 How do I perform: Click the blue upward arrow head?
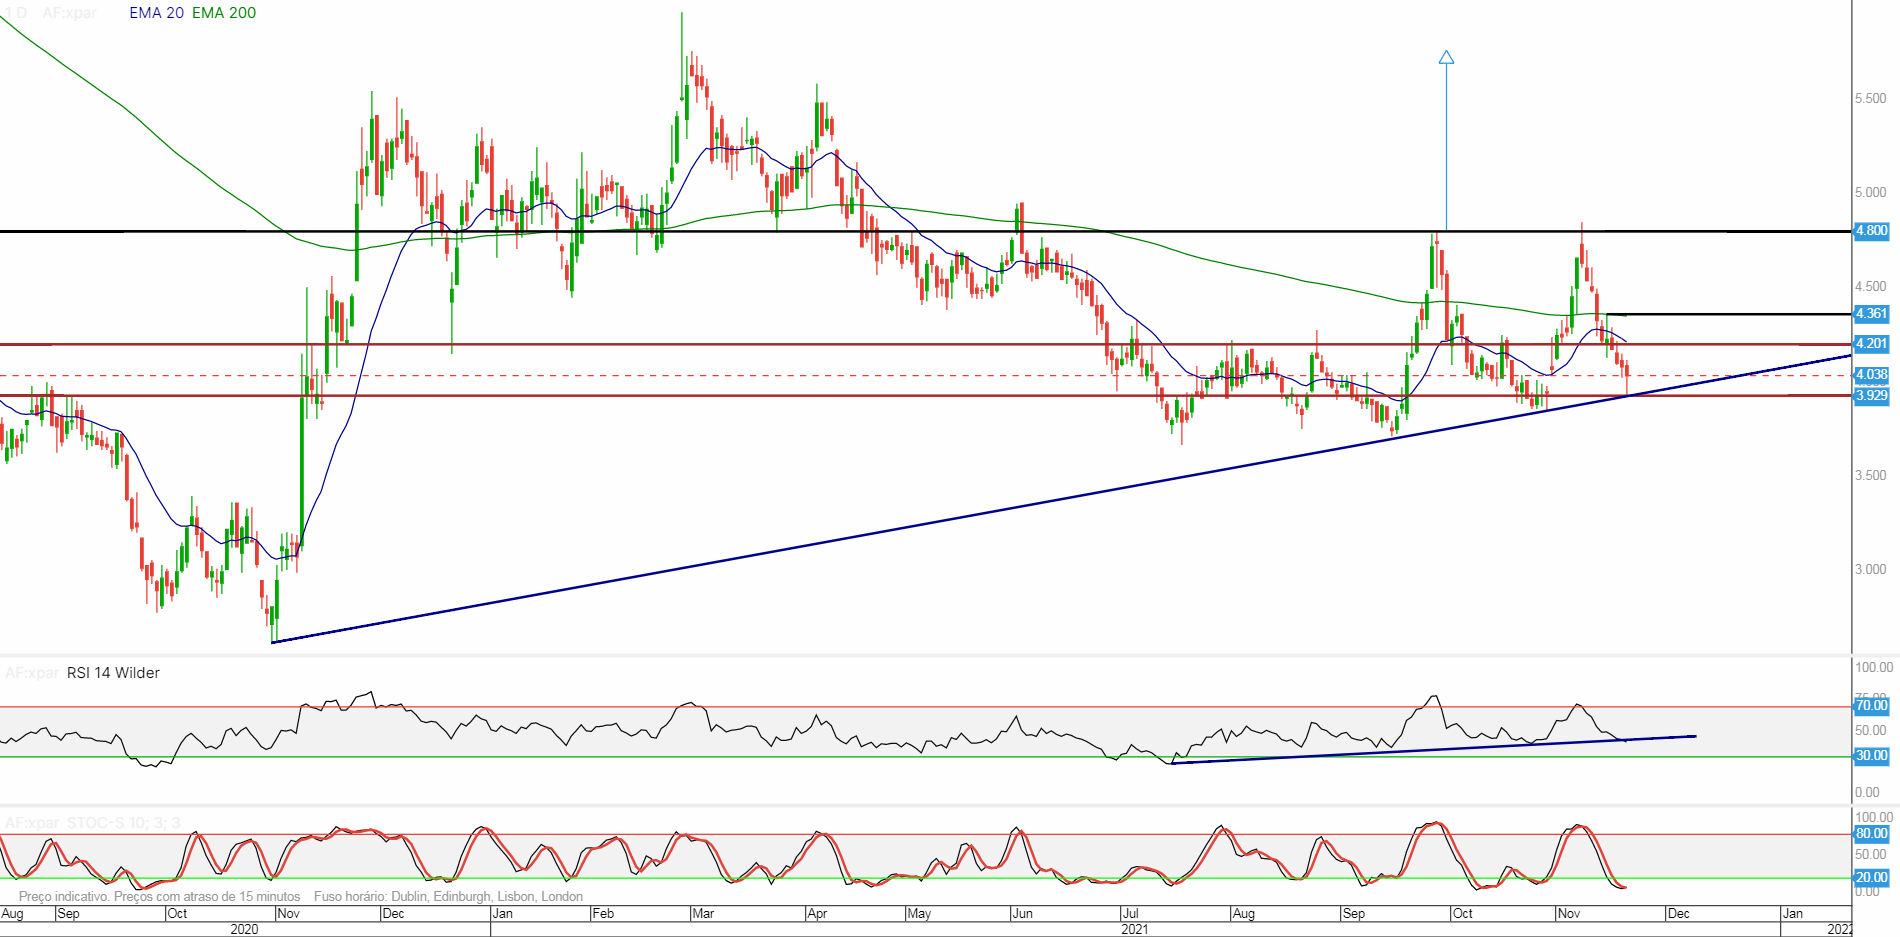click(1446, 58)
